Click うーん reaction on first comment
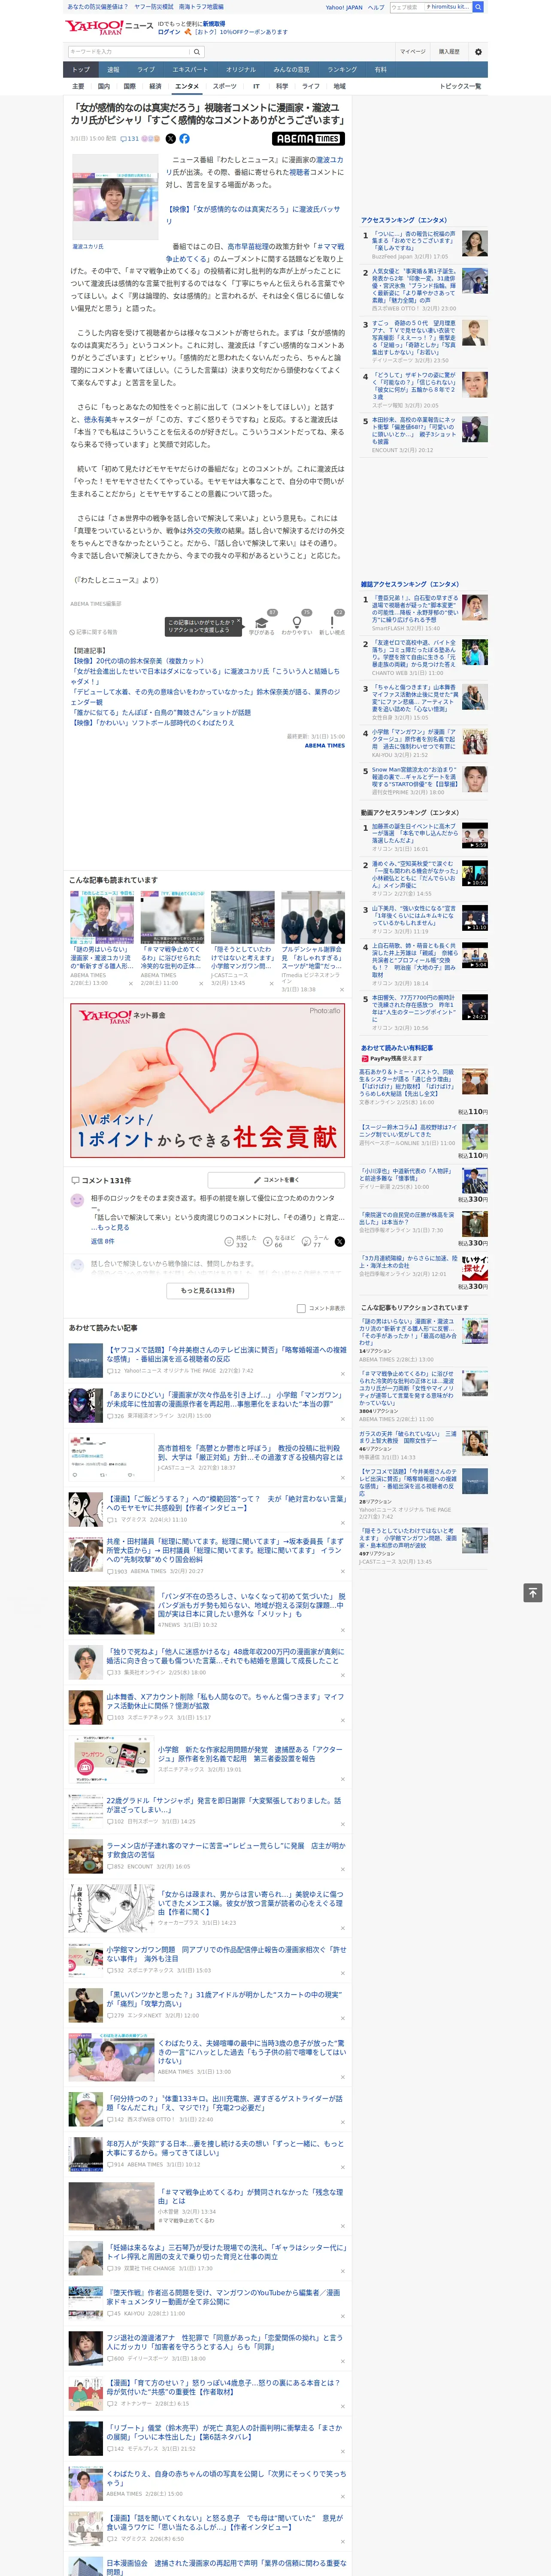The height and width of the screenshot is (2576, 551). [x=316, y=1241]
